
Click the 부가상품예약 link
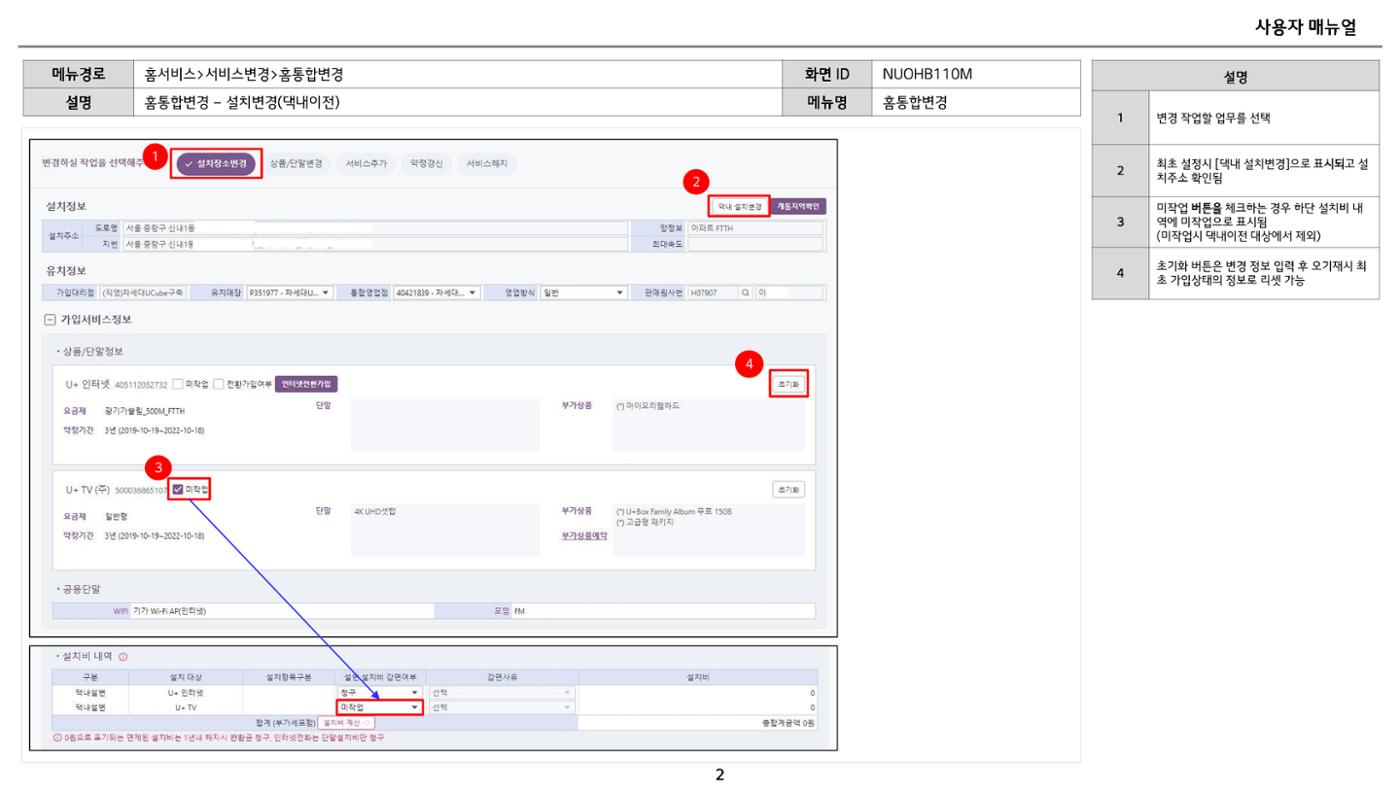coord(585,535)
